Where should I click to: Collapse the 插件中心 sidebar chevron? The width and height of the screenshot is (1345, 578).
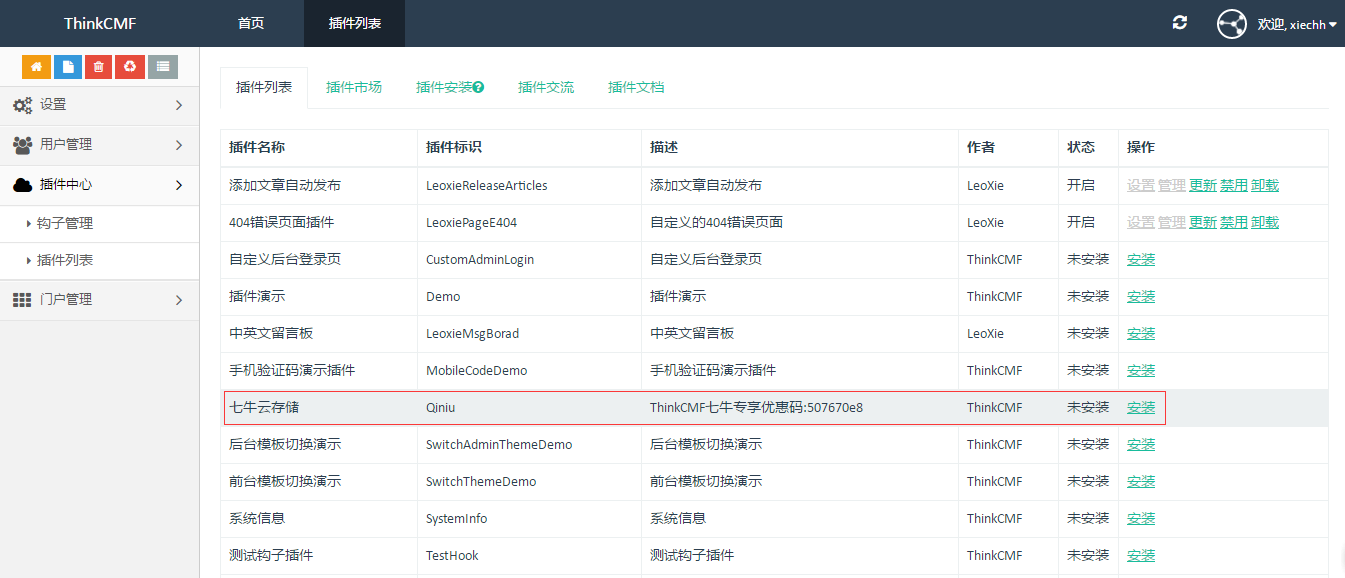pyautogui.click(x=179, y=185)
